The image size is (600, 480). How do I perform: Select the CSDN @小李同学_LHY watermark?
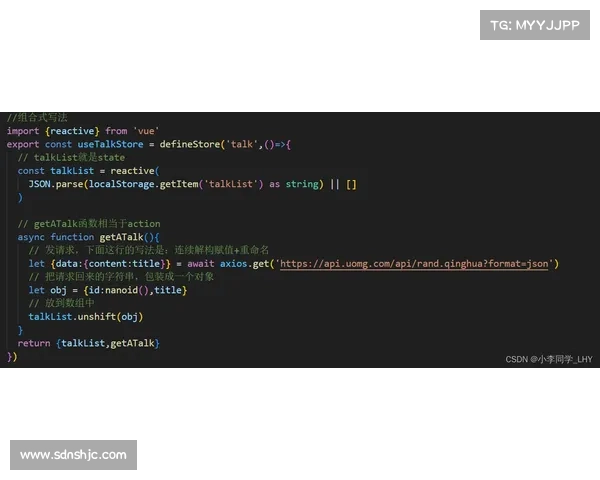tap(548, 359)
